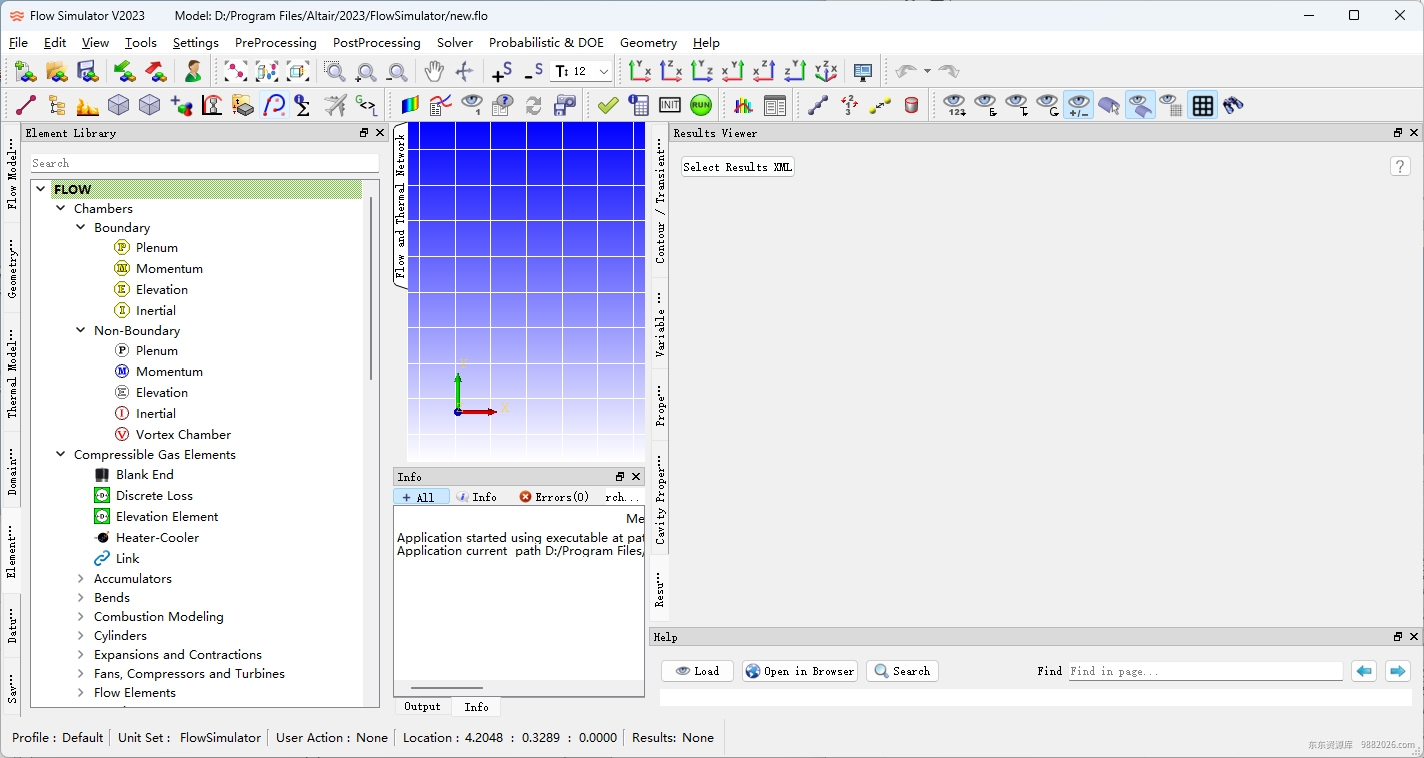The height and width of the screenshot is (758, 1424).
Task: Open the text size 12 dropdown
Action: [603, 71]
